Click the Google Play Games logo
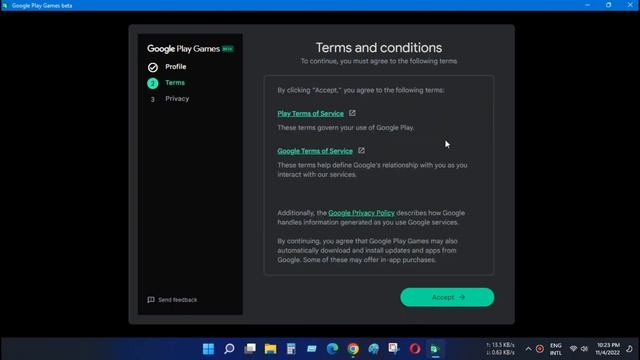The image size is (640, 360). click(184, 49)
